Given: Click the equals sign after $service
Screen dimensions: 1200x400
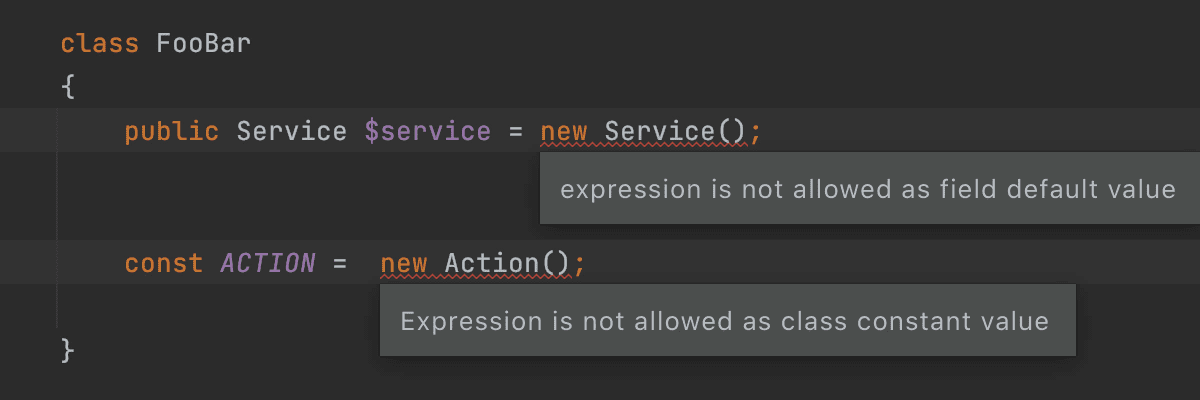Looking at the screenshot, I should (x=516, y=132).
